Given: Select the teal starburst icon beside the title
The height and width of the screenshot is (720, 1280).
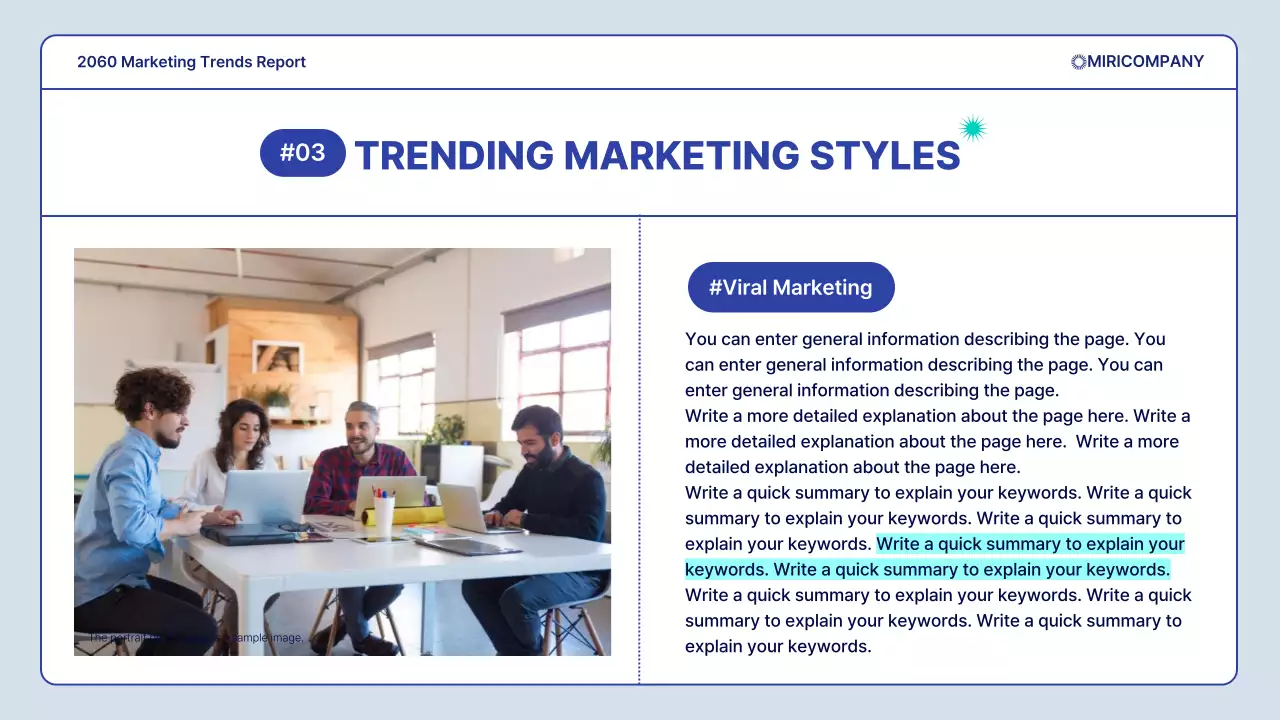Looking at the screenshot, I should click(x=971, y=127).
